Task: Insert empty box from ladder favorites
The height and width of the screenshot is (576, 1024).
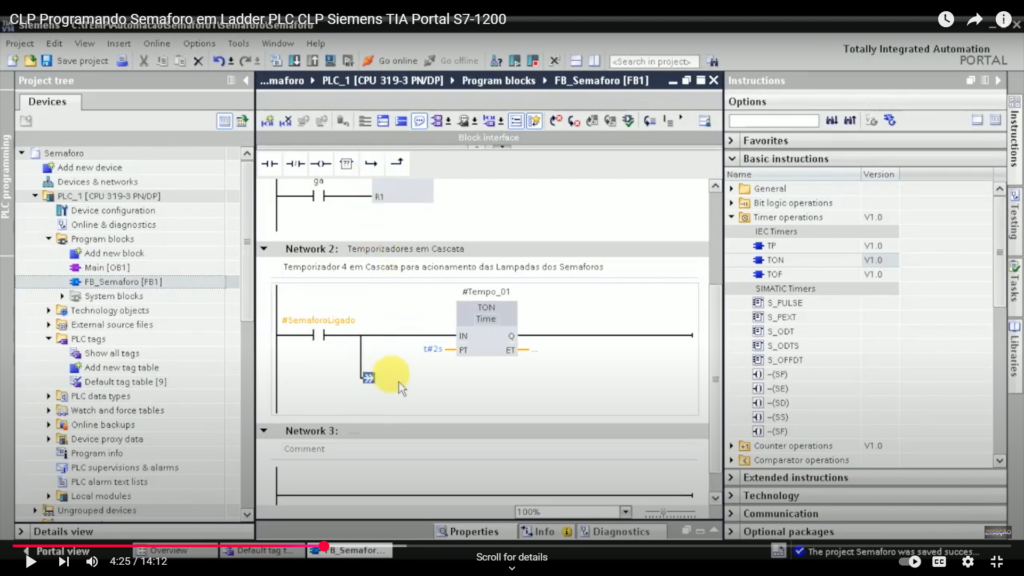Action: pyautogui.click(x=346, y=163)
